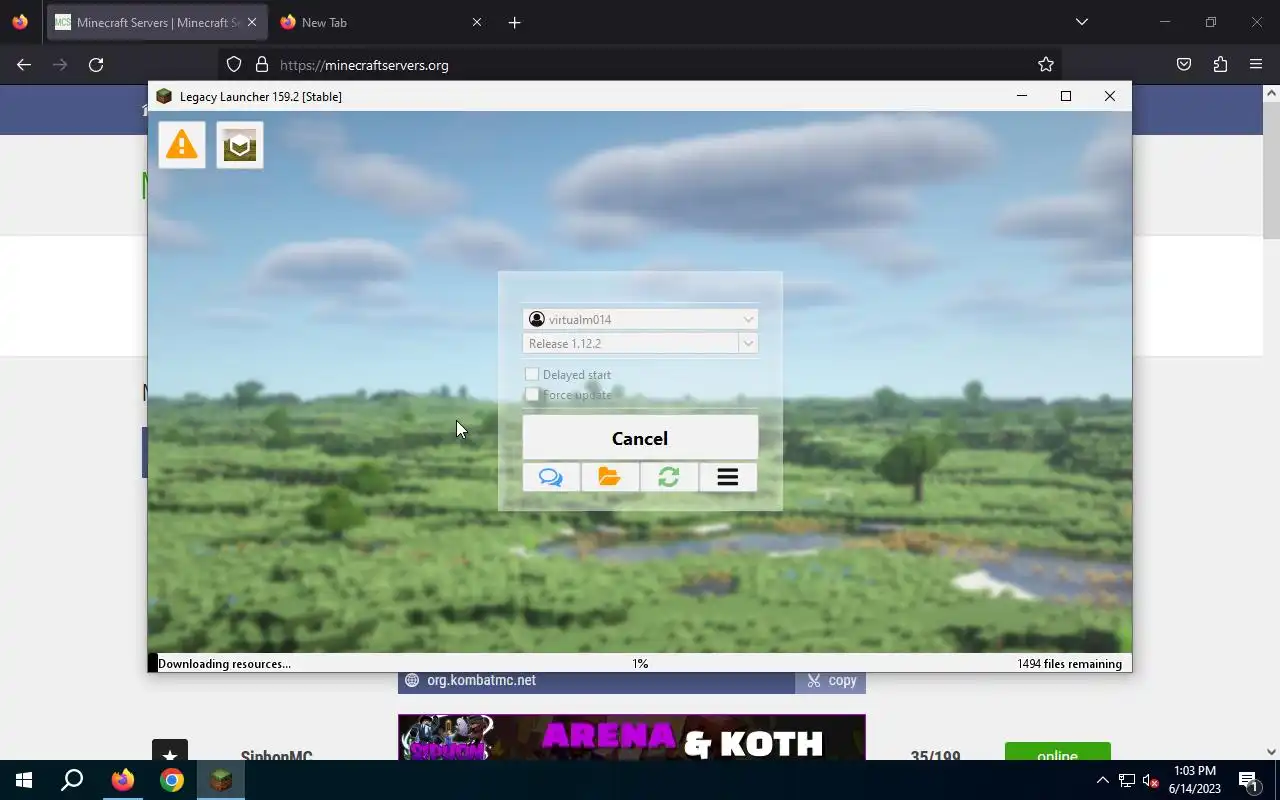
Task: Click the Firefox taskbar icon
Action: [x=123, y=780]
